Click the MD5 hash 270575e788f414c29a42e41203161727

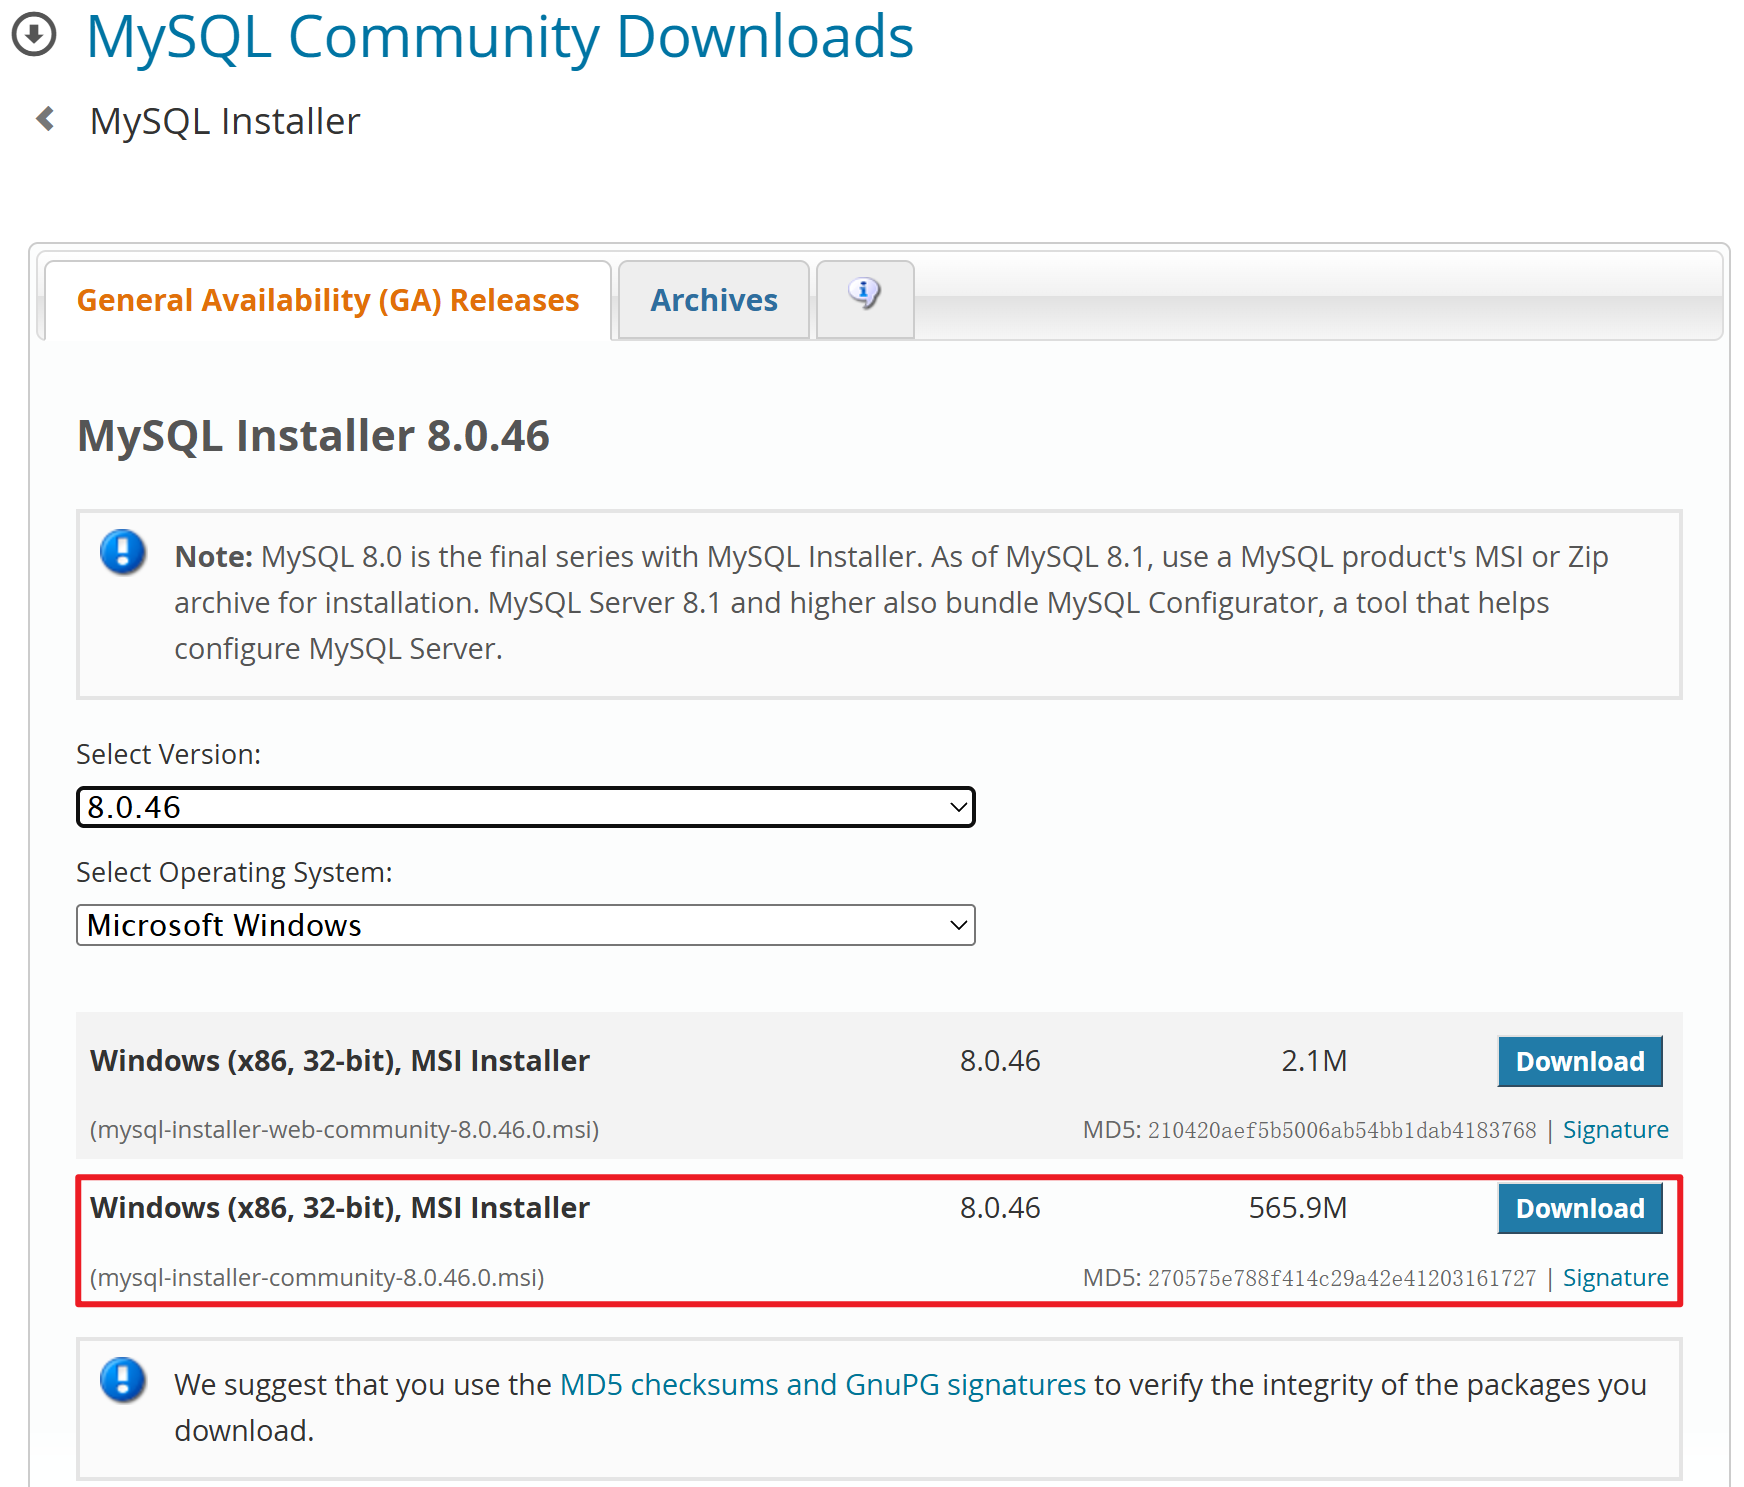pyautogui.click(x=1342, y=1278)
